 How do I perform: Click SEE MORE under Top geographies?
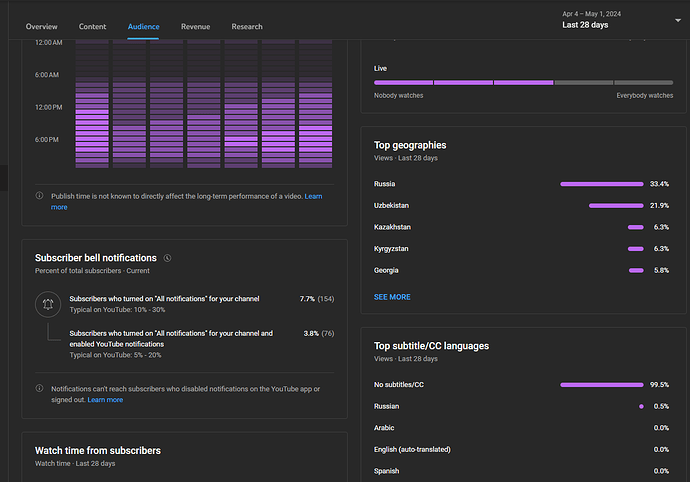tap(392, 297)
